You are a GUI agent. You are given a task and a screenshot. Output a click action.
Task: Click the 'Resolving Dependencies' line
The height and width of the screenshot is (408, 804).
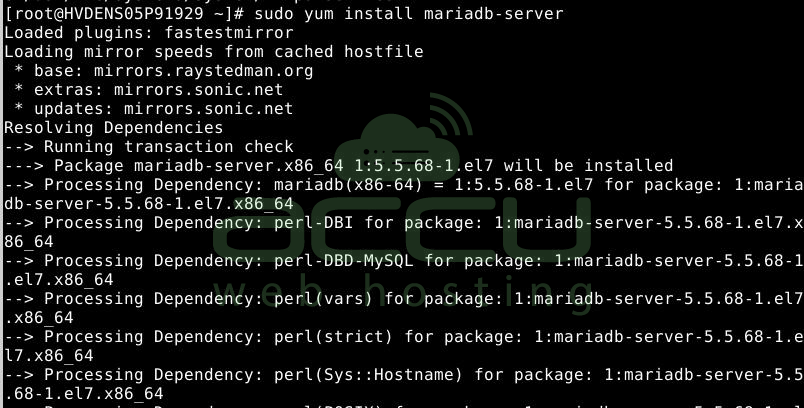pos(114,128)
